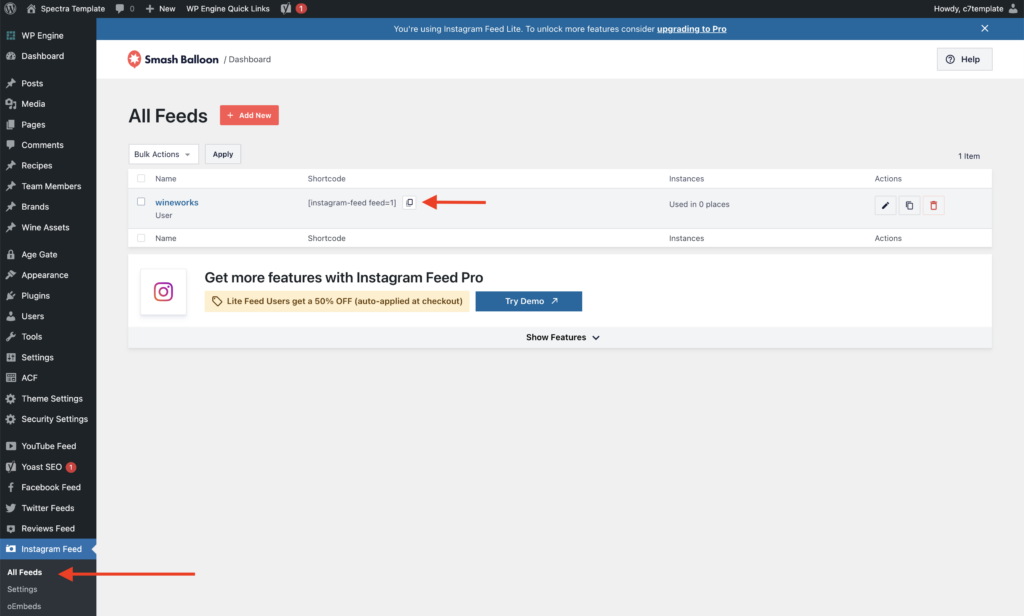Dismiss the Instagram Feed Lite notice
The height and width of the screenshot is (616, 1024).
(984, 29)
